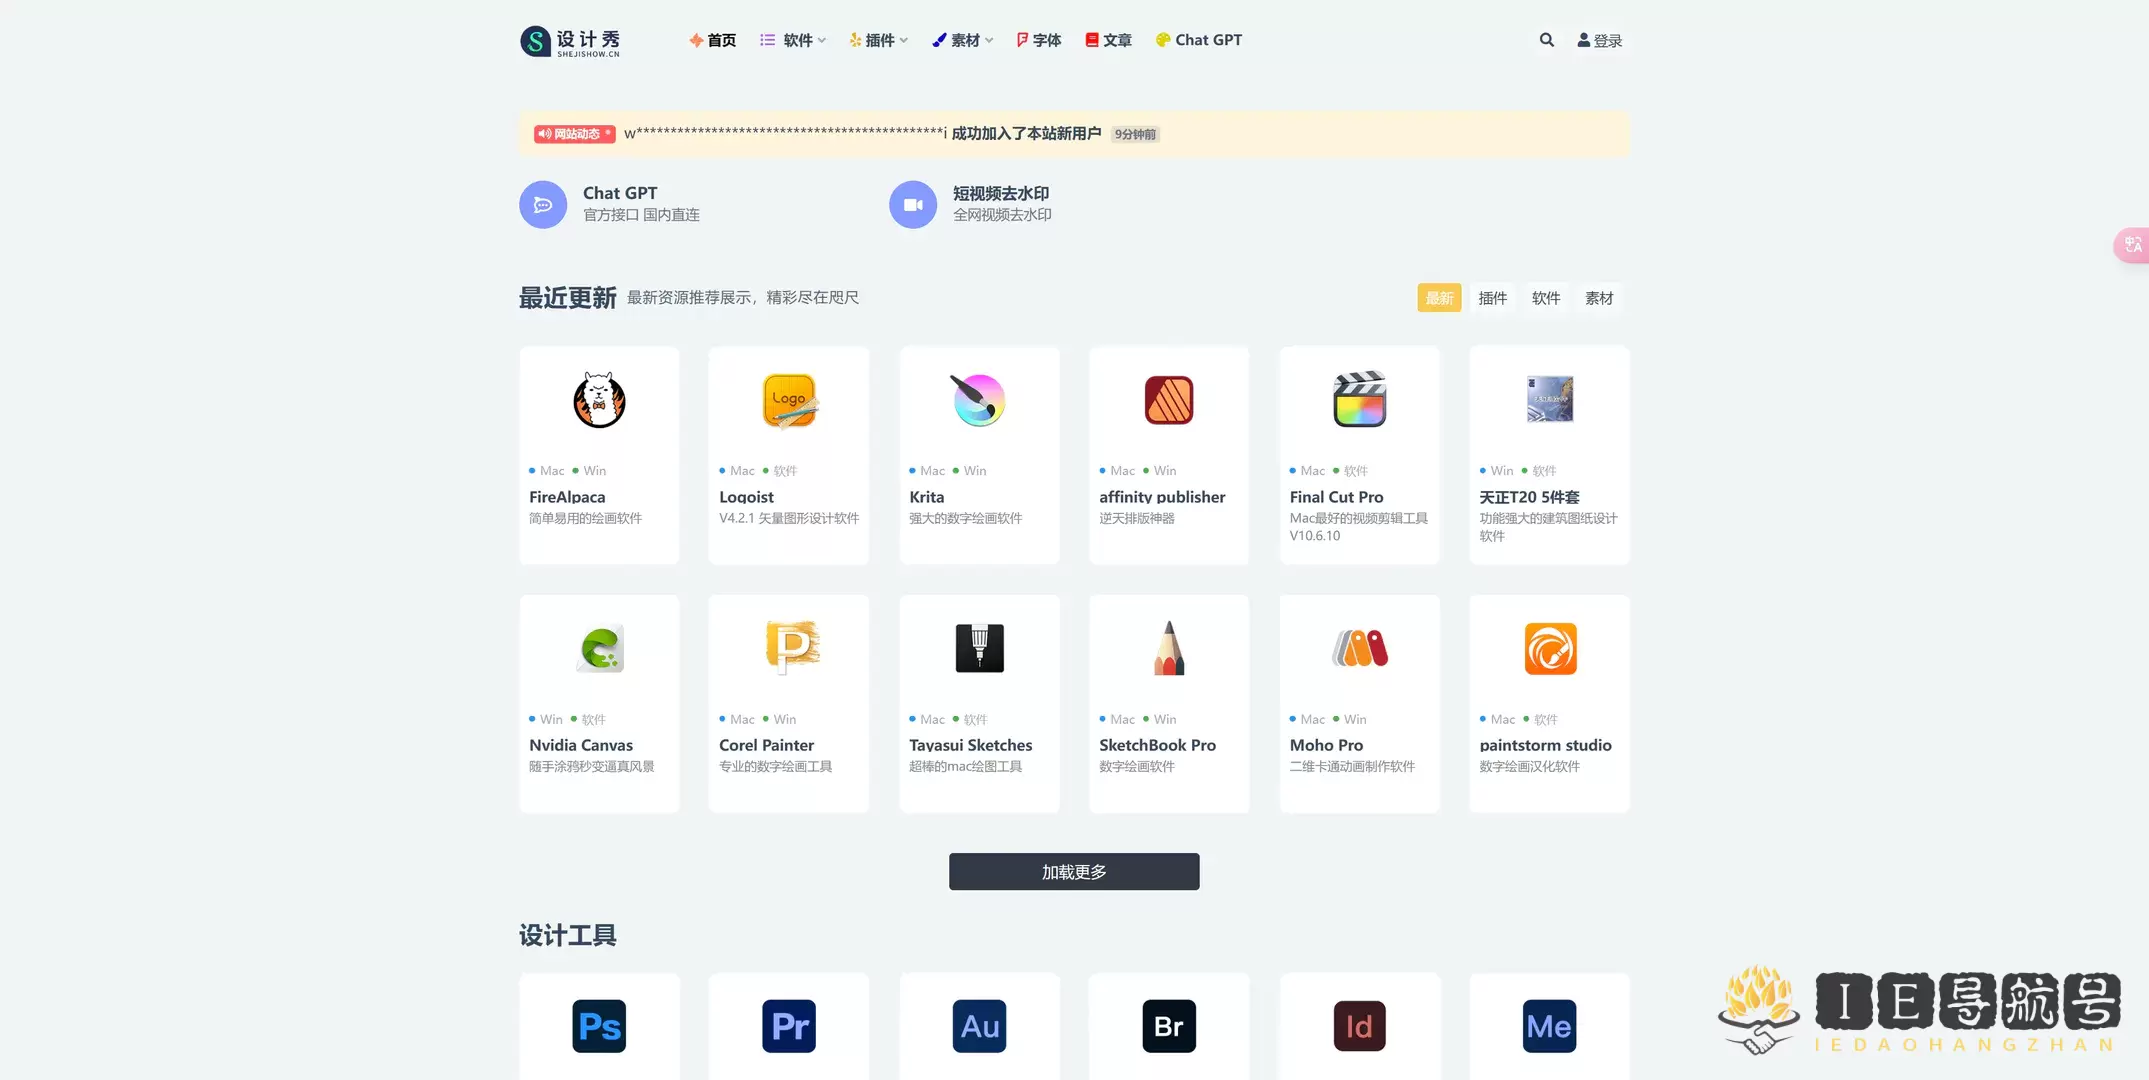The width and height of the screenshot is (2149, 1080).
Task: Select the Photoshop icon under 设计工具
Action: click(x=598, y=1025)
